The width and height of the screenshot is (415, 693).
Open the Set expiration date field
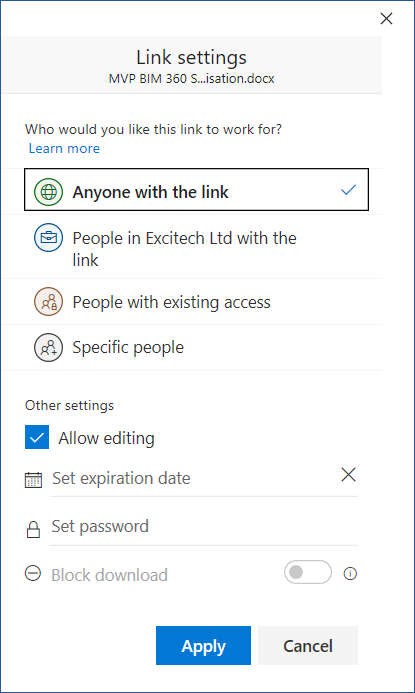click(x=194, y=479)
